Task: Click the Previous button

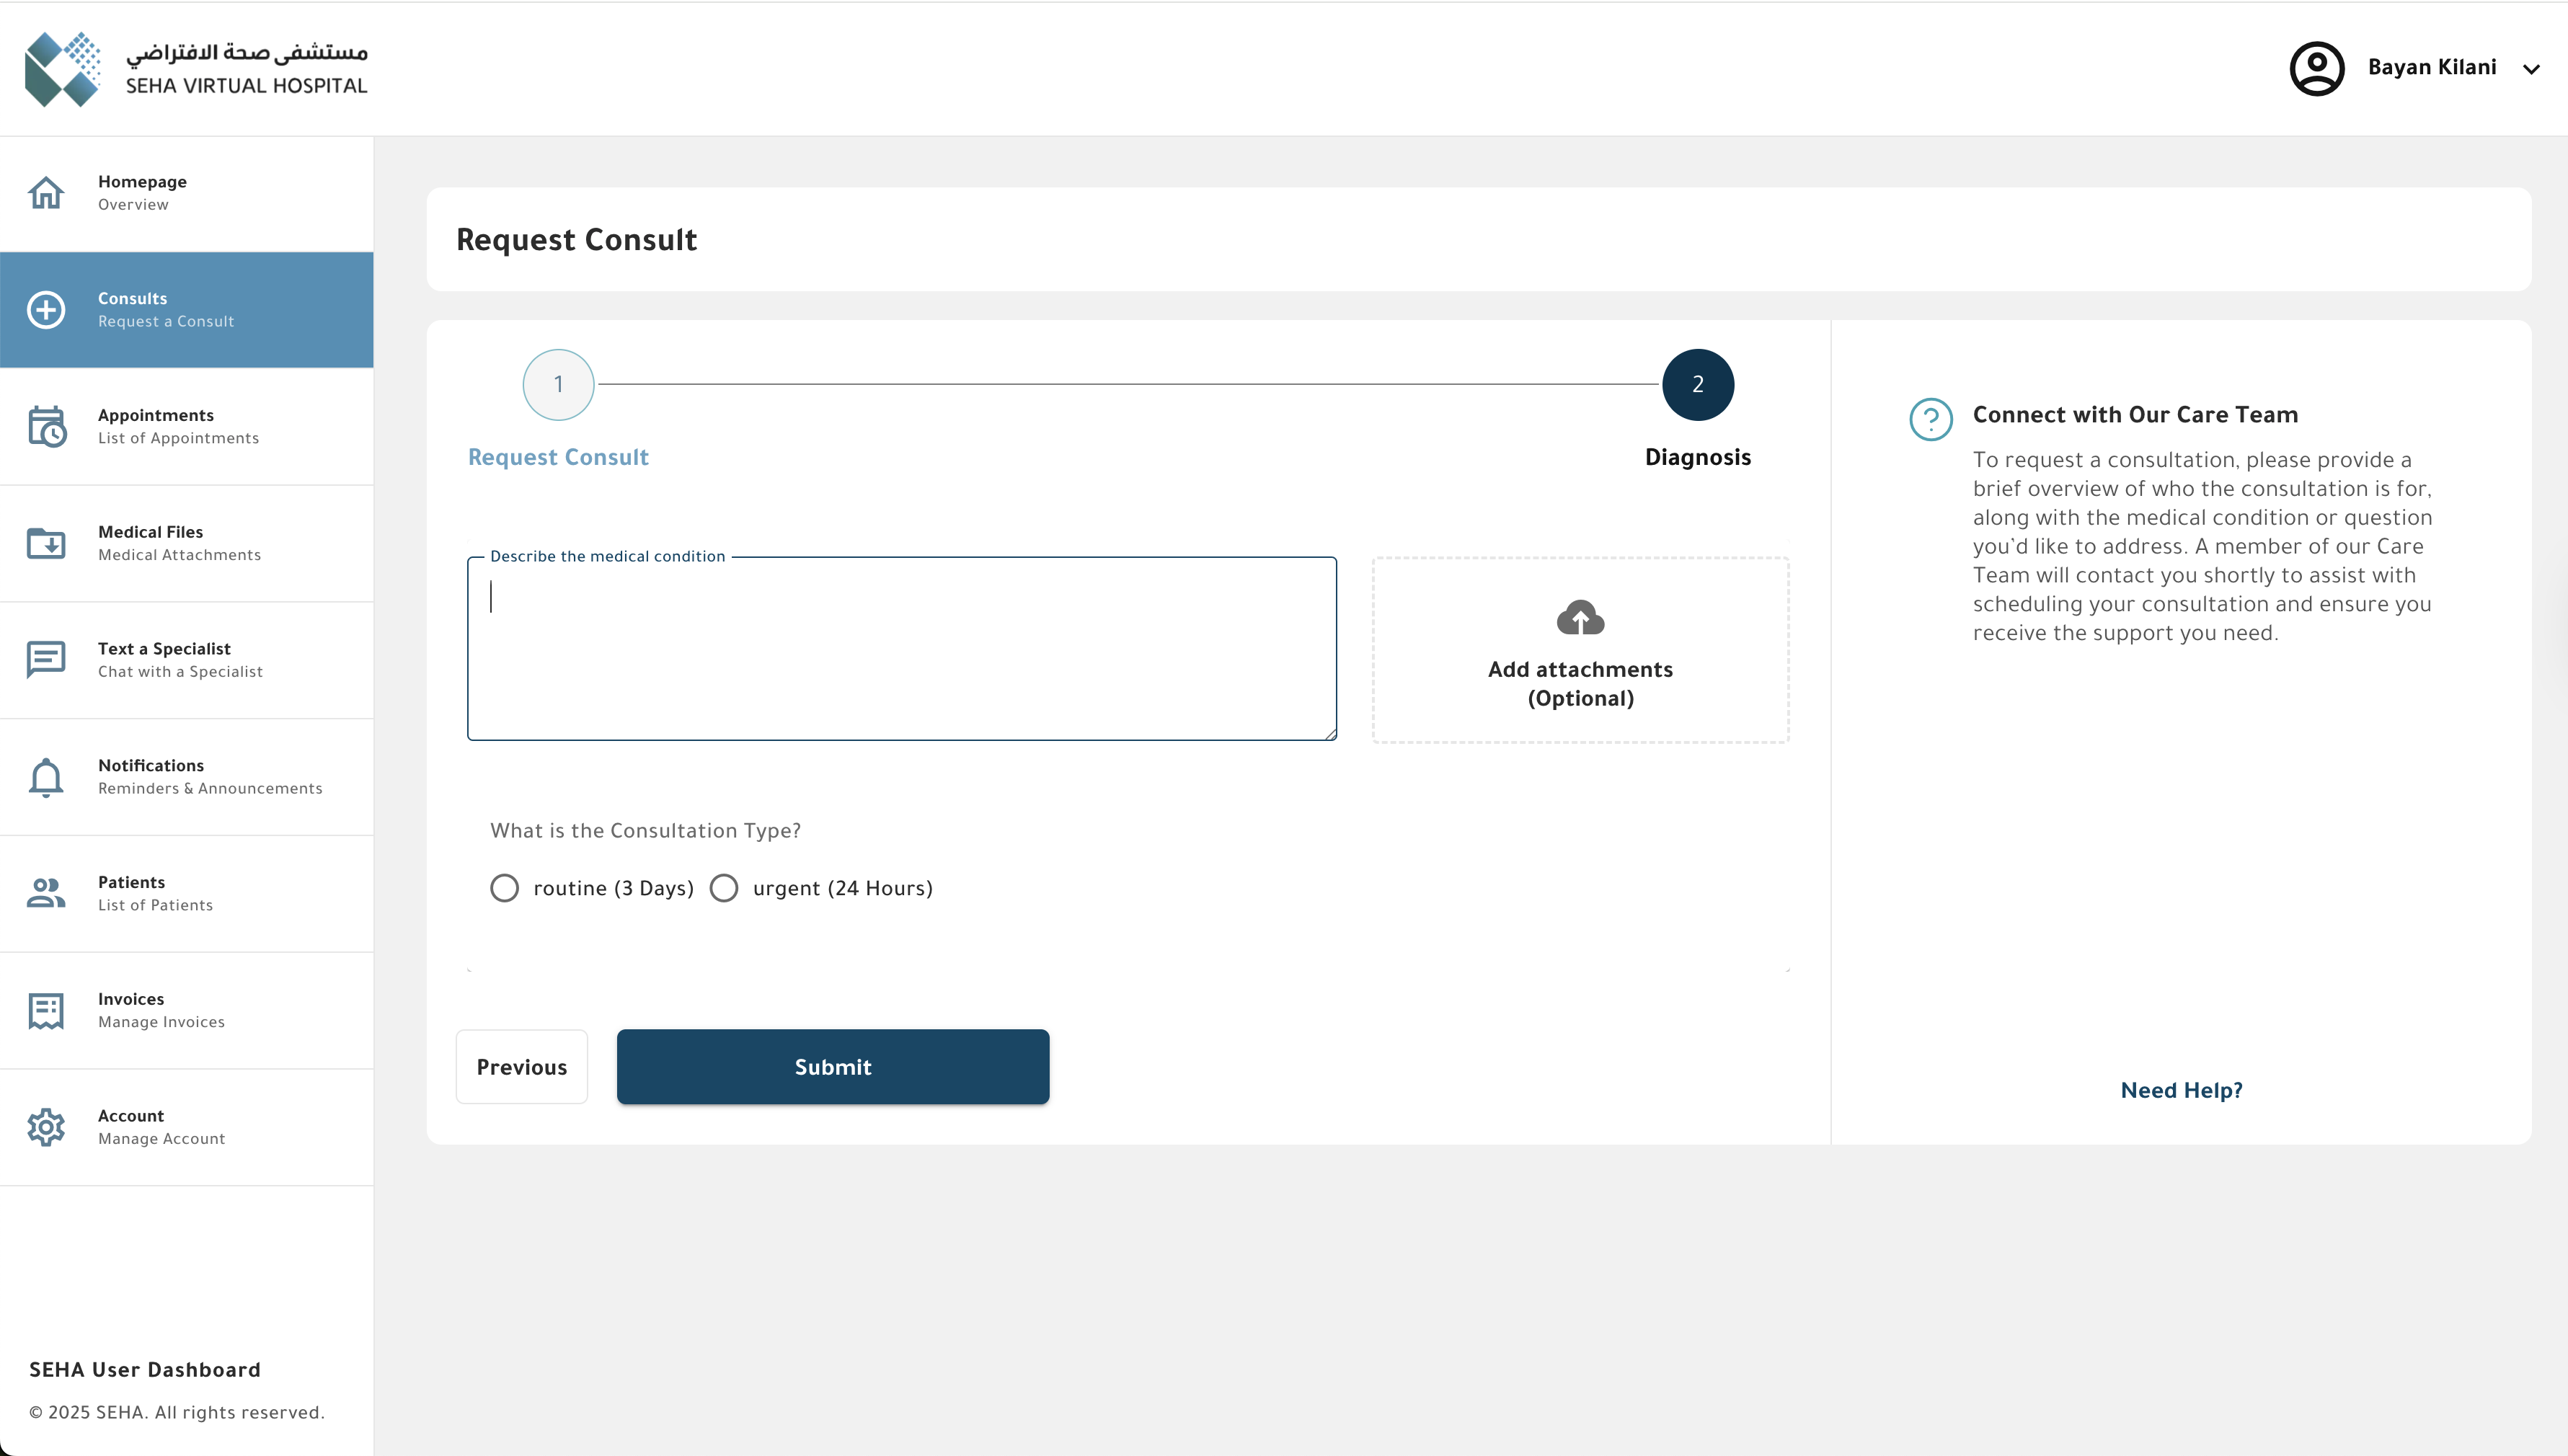Action: 521,1067
